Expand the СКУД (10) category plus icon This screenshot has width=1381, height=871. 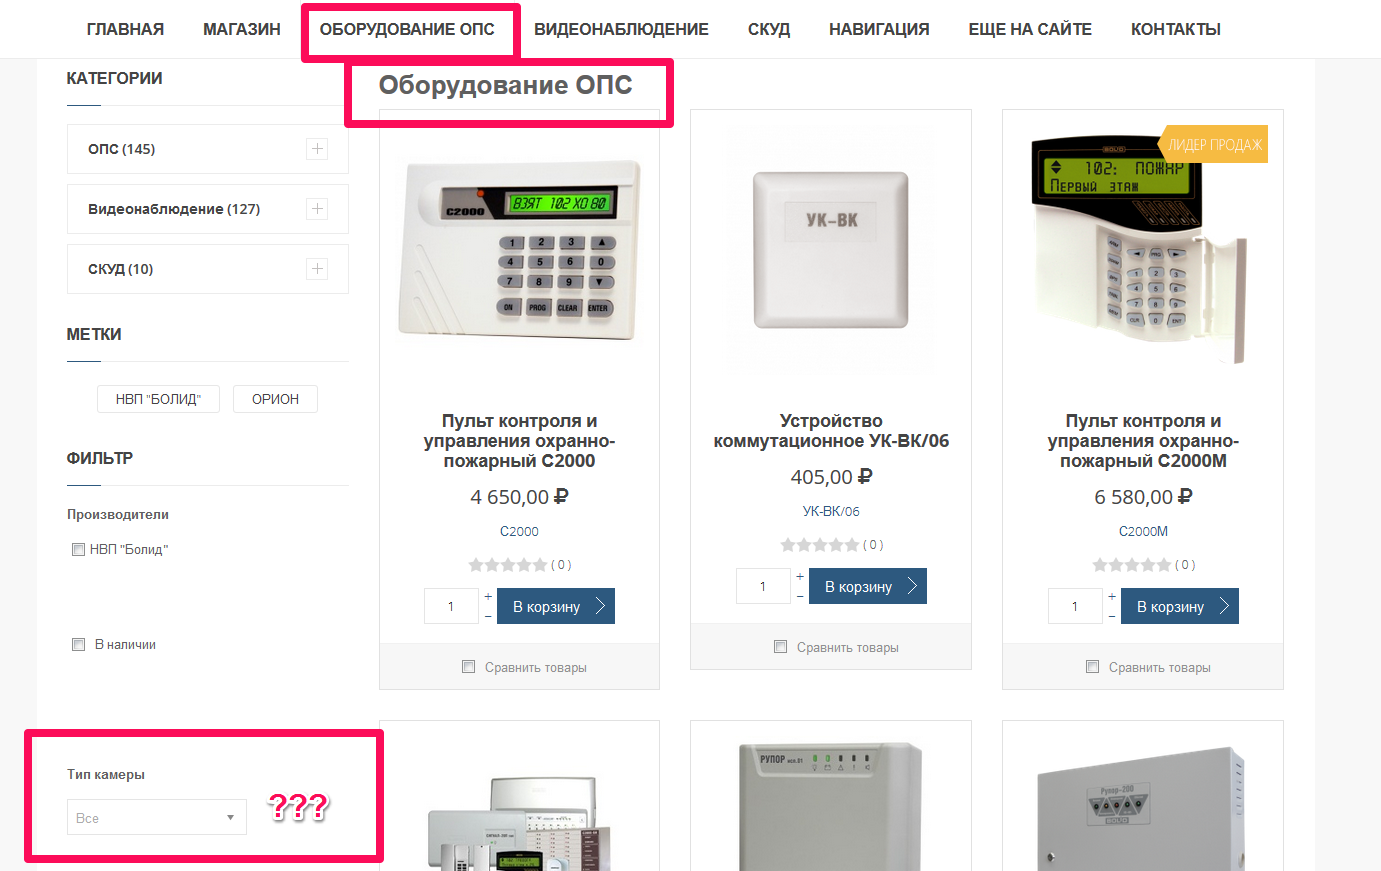tap(317, 269)
